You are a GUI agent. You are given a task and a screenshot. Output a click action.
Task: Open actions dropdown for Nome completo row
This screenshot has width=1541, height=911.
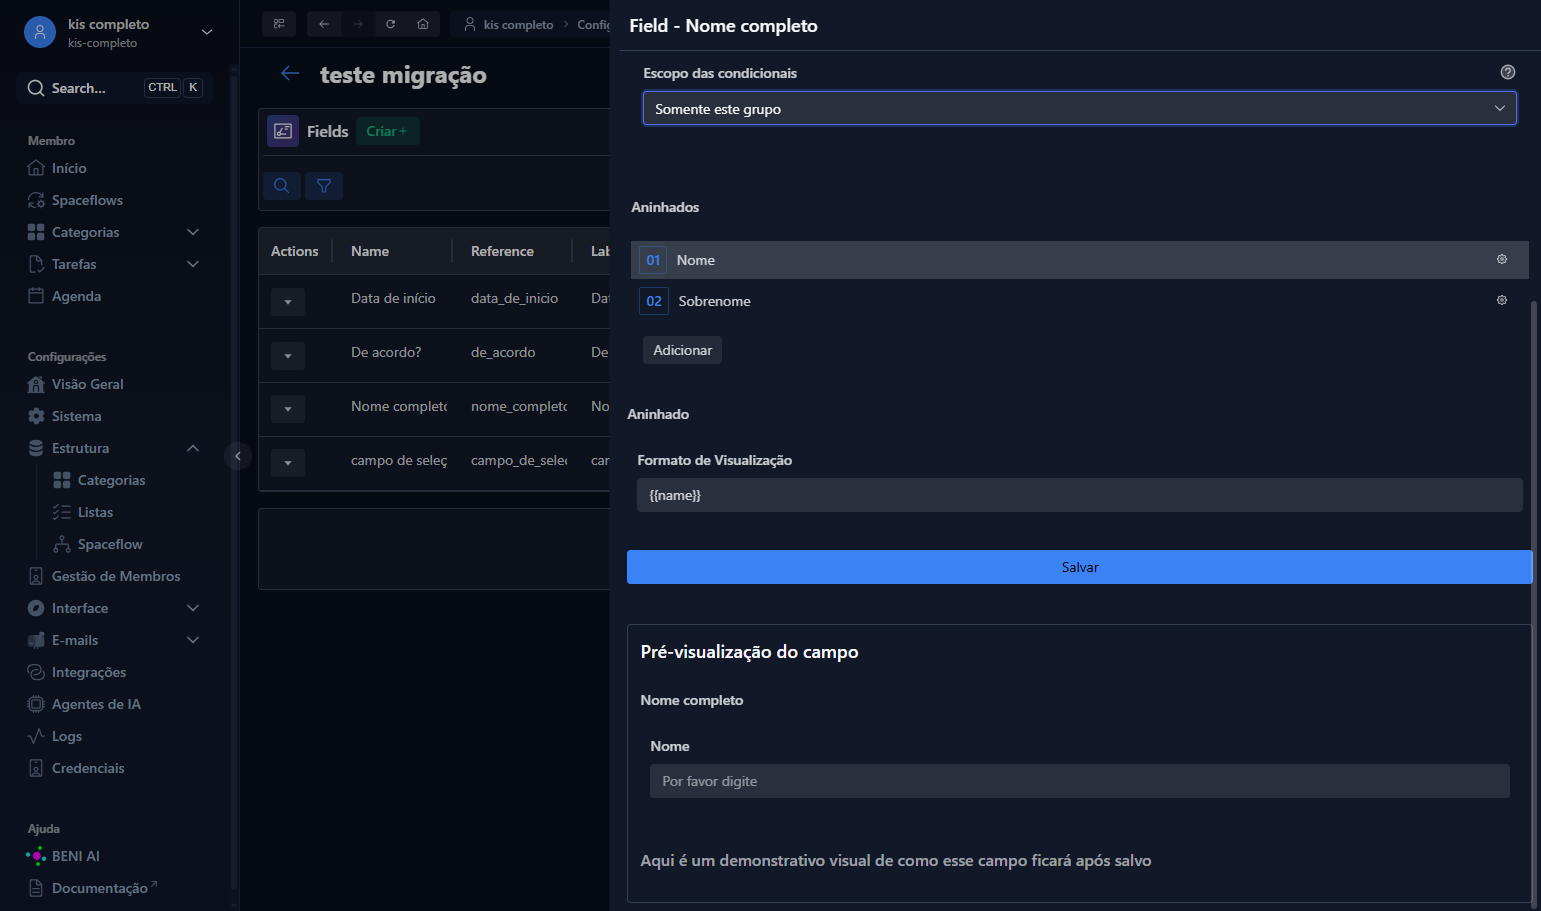(x=288, y=409)
